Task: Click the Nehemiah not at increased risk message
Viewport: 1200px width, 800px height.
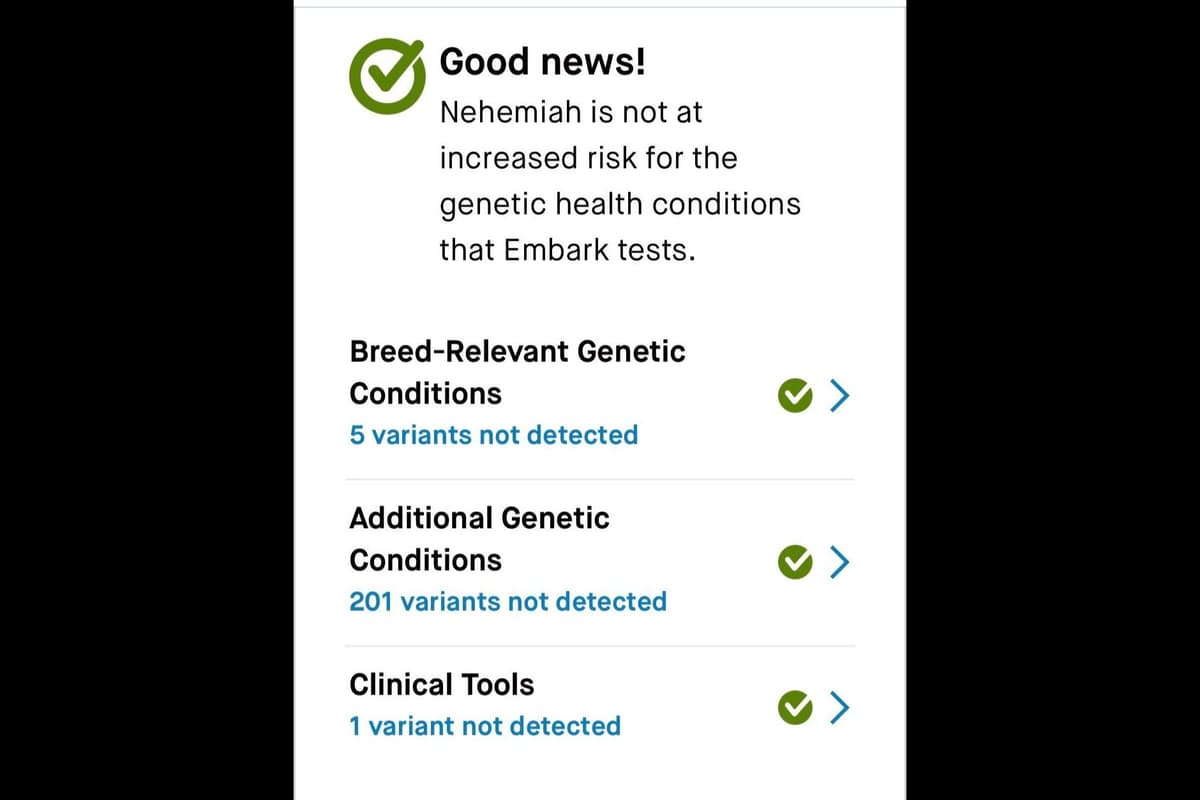Action: pyautogui.click(x=620, y=181)
